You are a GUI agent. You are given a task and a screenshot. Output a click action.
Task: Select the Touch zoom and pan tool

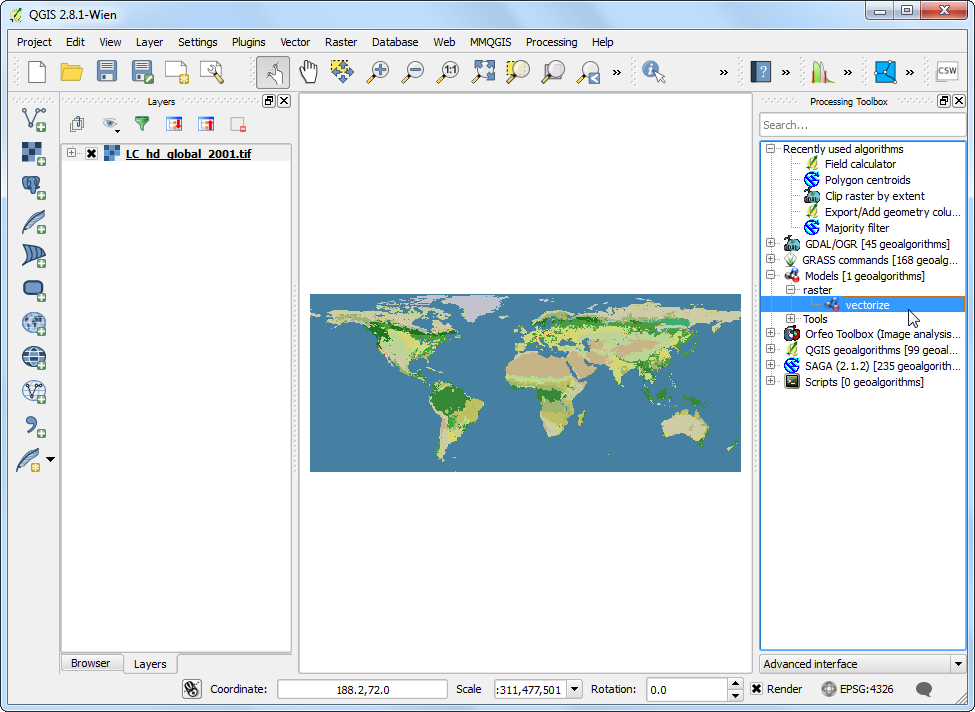click(272, 72)
